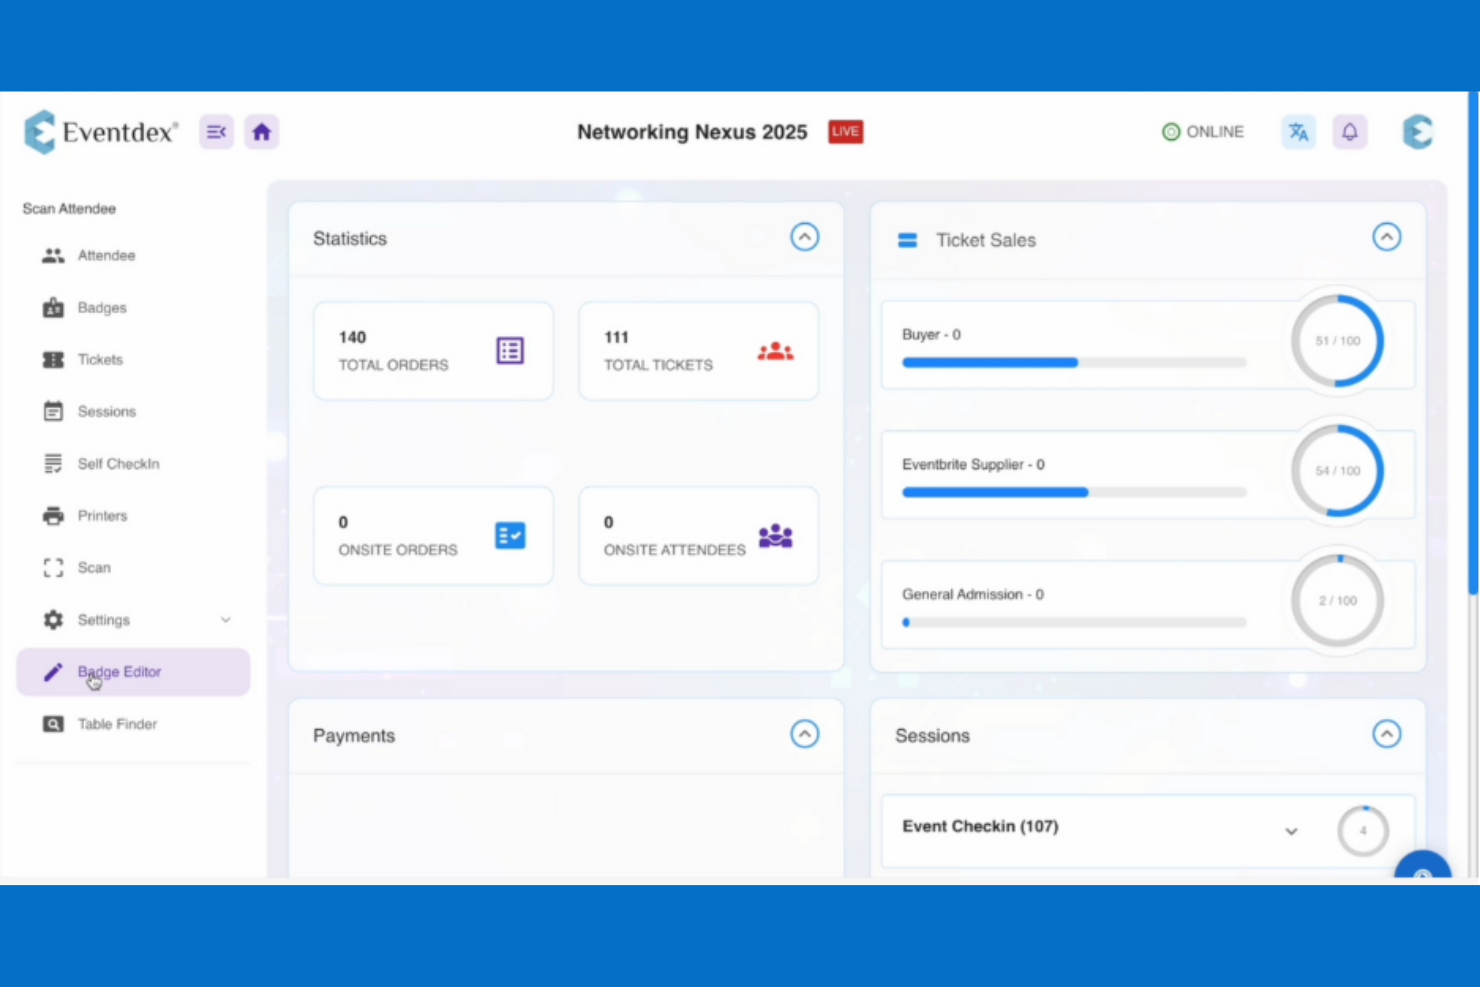Select the Badges icon in sidebar
The width and height of the screenshot is (1480, 987).
pos(53,307)
